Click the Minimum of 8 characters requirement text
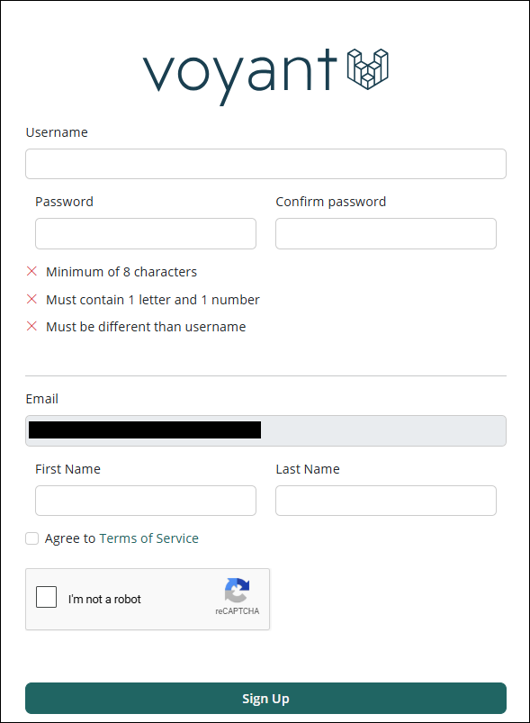The height and width of the screenshot is (723, 530). [121, 272]
